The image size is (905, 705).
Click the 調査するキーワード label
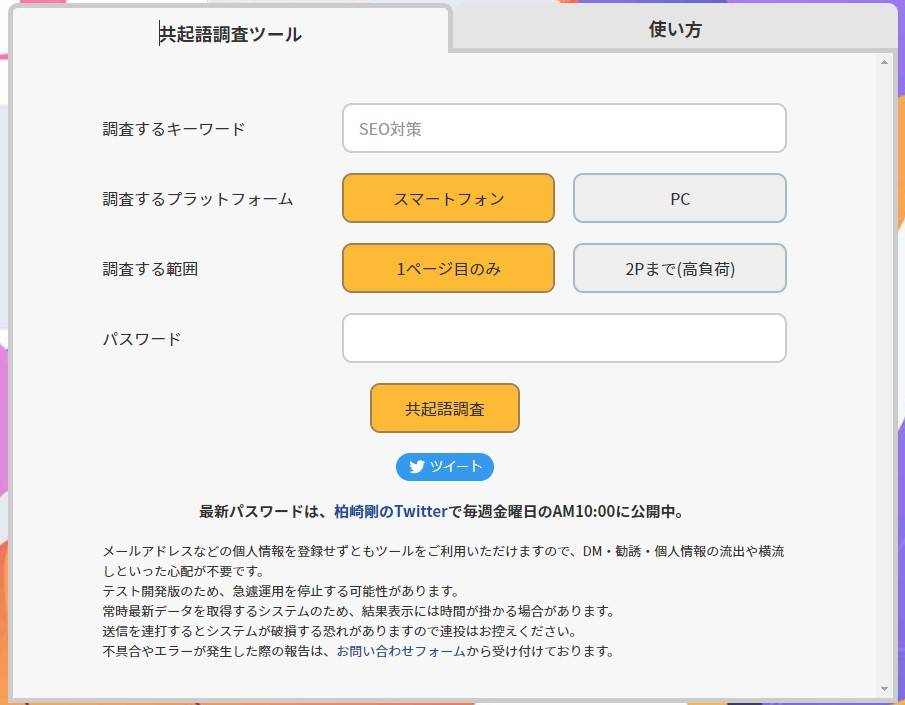[x=174, y=129]
